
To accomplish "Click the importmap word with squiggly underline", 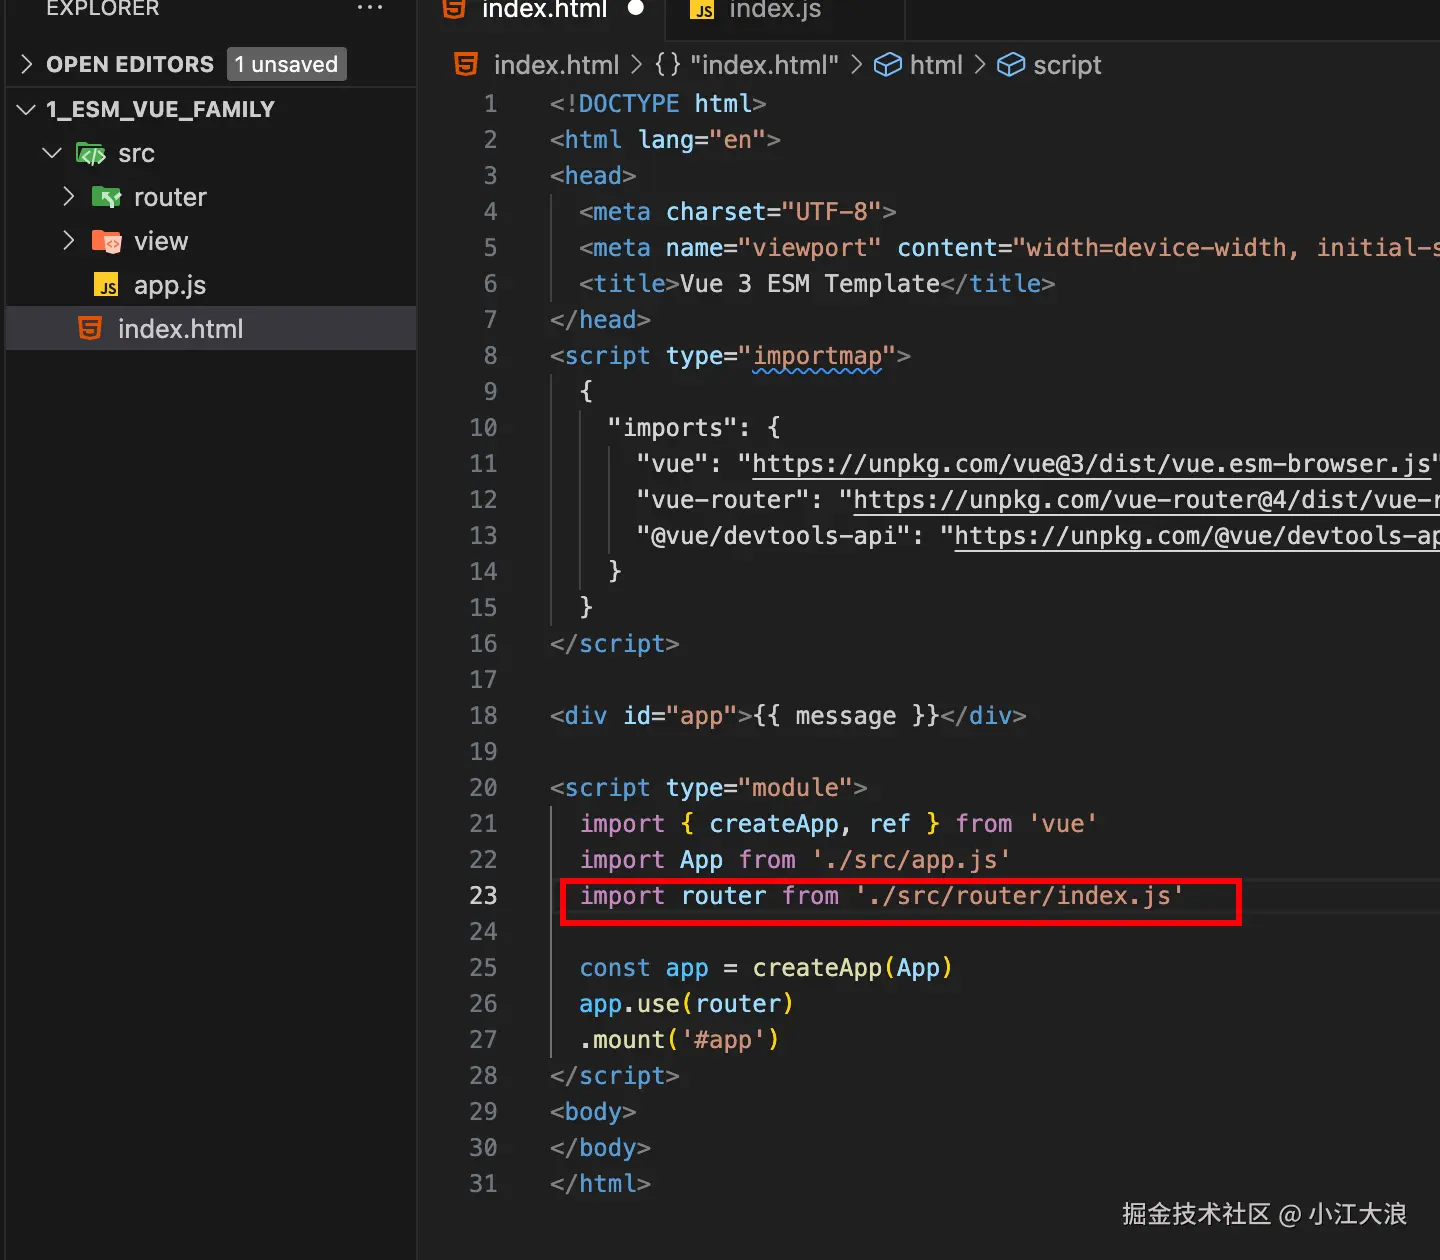I will click(x=817, y=356).
